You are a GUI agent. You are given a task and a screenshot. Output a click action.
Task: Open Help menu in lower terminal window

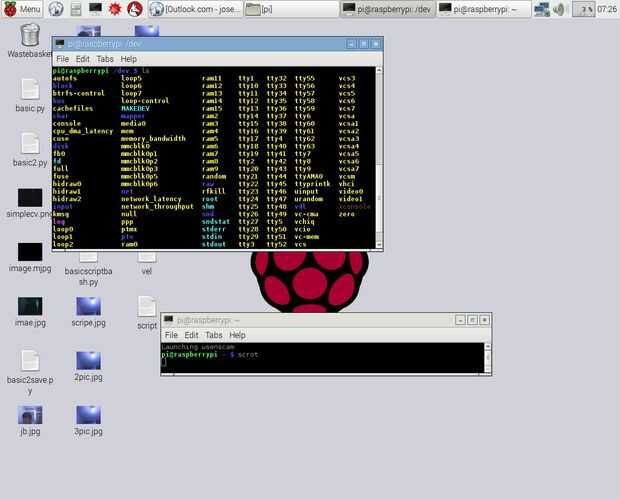tap(237, 335)
